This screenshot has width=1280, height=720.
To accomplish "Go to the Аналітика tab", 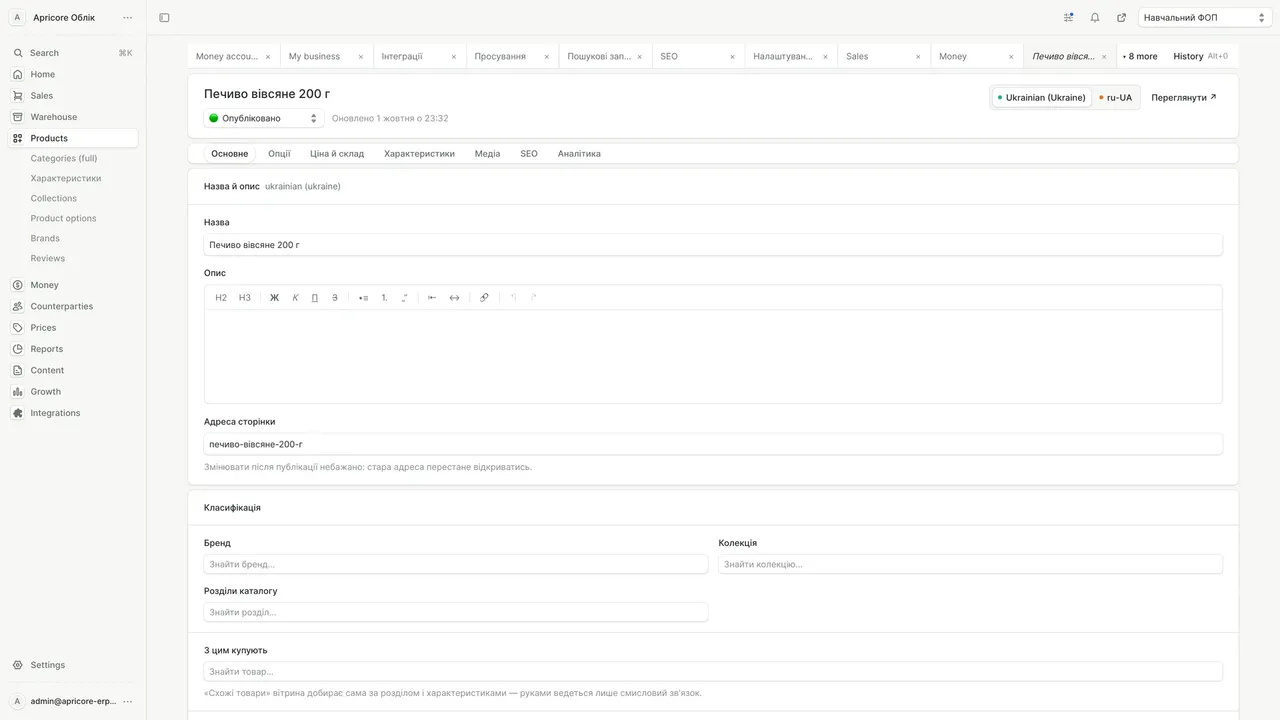I will pos(579,154).
